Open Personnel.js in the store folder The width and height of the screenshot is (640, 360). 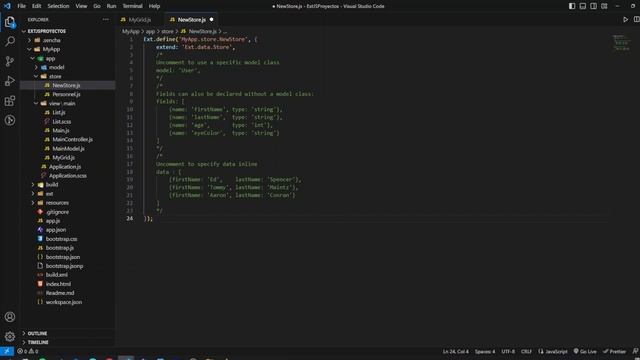pos(66,94)
